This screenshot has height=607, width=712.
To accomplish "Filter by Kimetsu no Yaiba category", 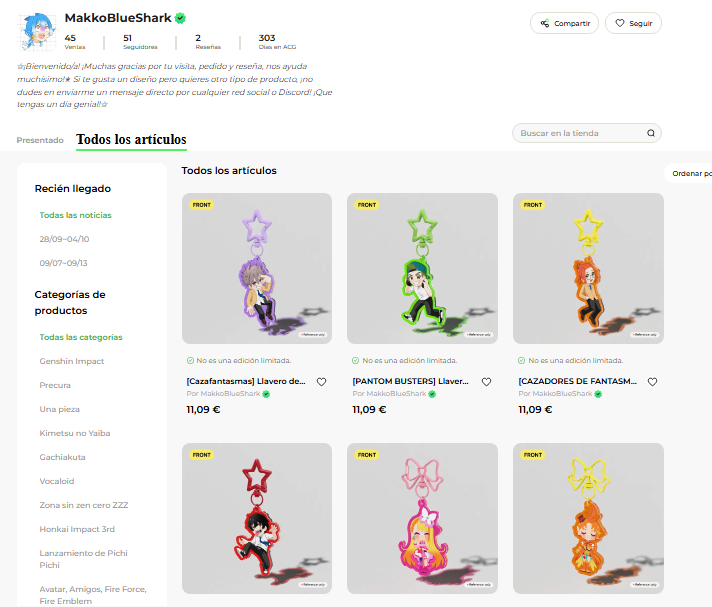I will pyautogui.click(x=75, y=433).
